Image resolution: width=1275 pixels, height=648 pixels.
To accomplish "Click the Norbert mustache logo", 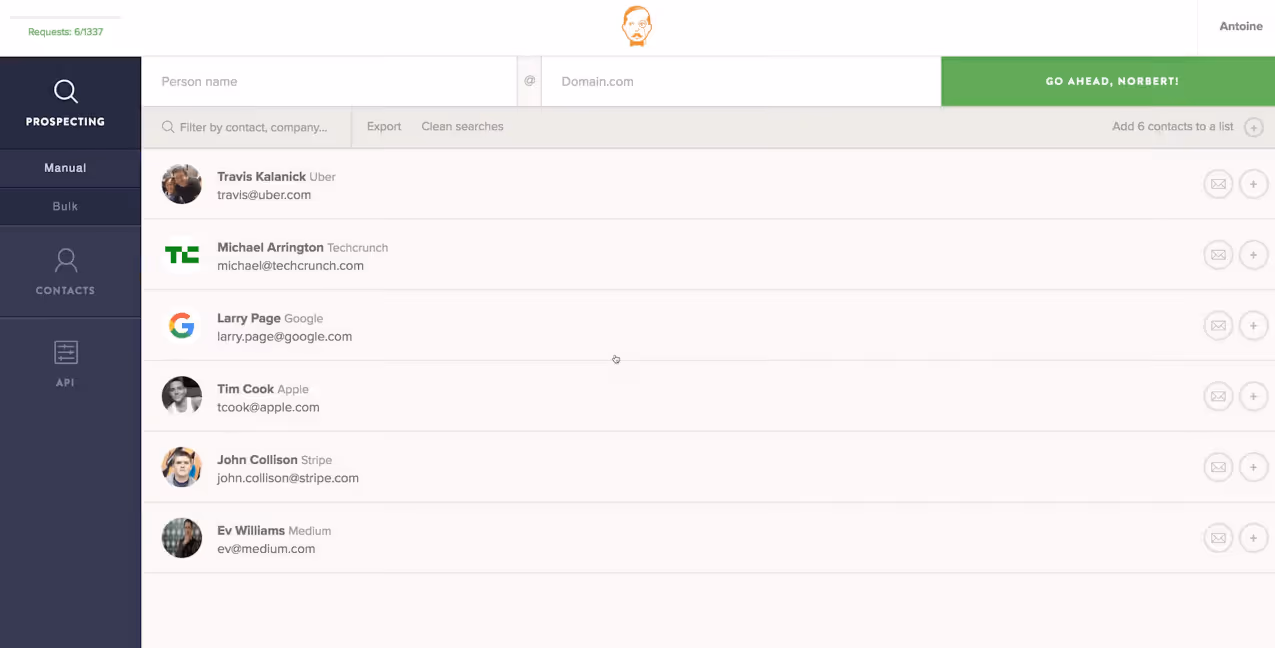I will [x=637, y=26].
